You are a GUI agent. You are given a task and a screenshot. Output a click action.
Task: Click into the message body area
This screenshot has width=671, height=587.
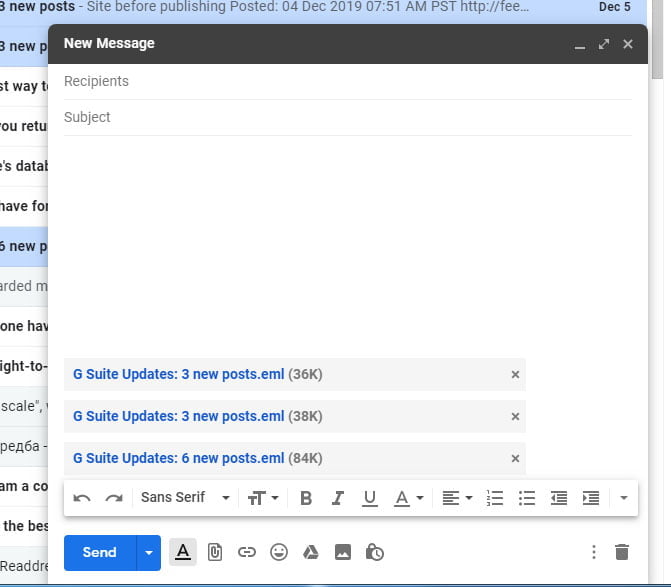[347, 246]
